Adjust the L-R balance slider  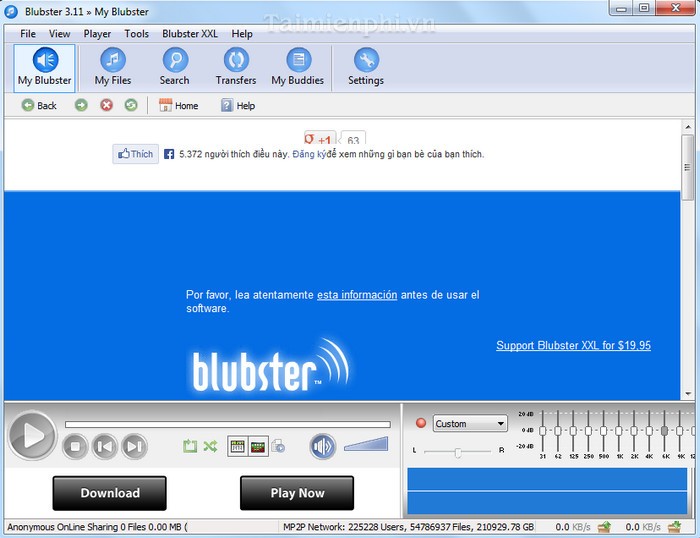point(458,452)
